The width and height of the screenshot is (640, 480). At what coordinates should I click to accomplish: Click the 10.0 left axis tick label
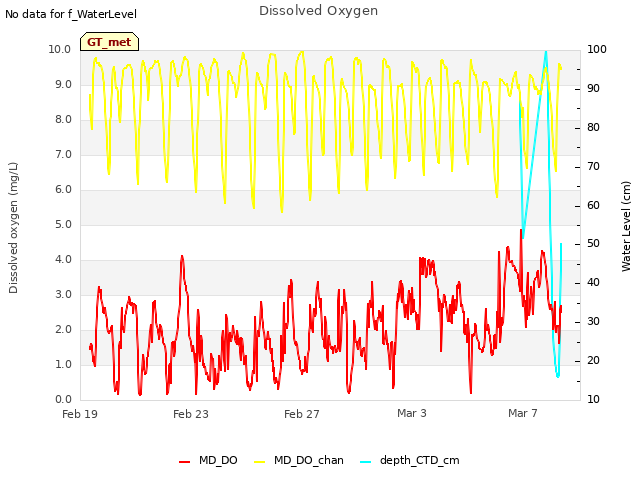click(x=60, y=49)
